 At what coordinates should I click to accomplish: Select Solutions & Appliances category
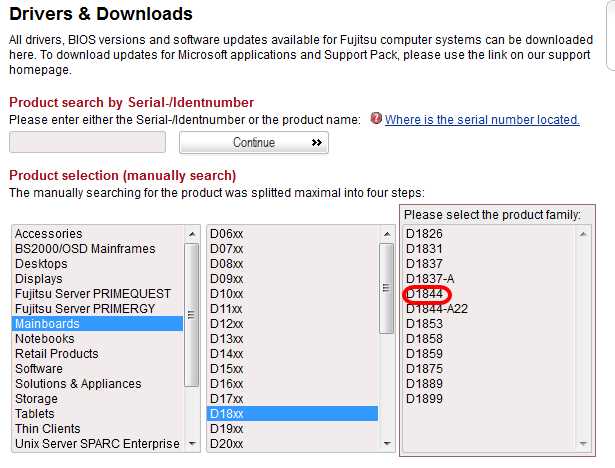[x=97, y=384]
